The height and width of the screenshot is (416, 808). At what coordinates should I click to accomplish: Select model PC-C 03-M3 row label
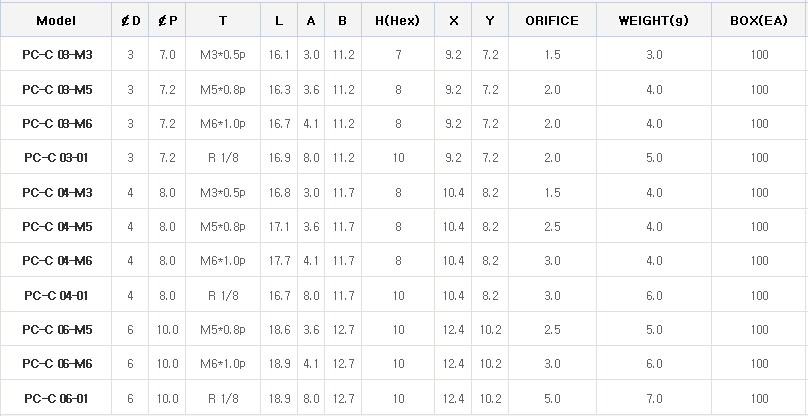pyautogui.click(x=57, y=55)
